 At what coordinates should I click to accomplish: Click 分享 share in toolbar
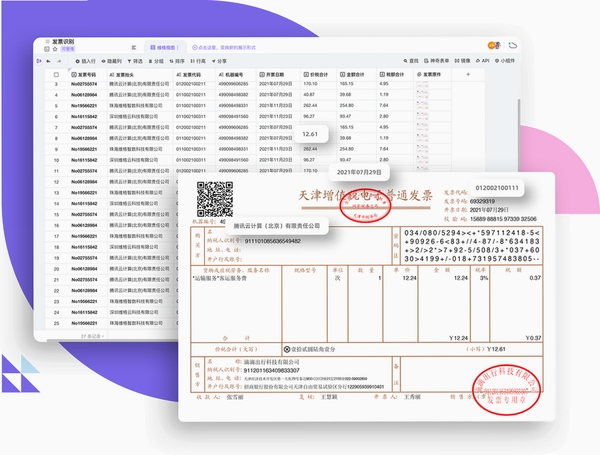[x=219, y=61]
